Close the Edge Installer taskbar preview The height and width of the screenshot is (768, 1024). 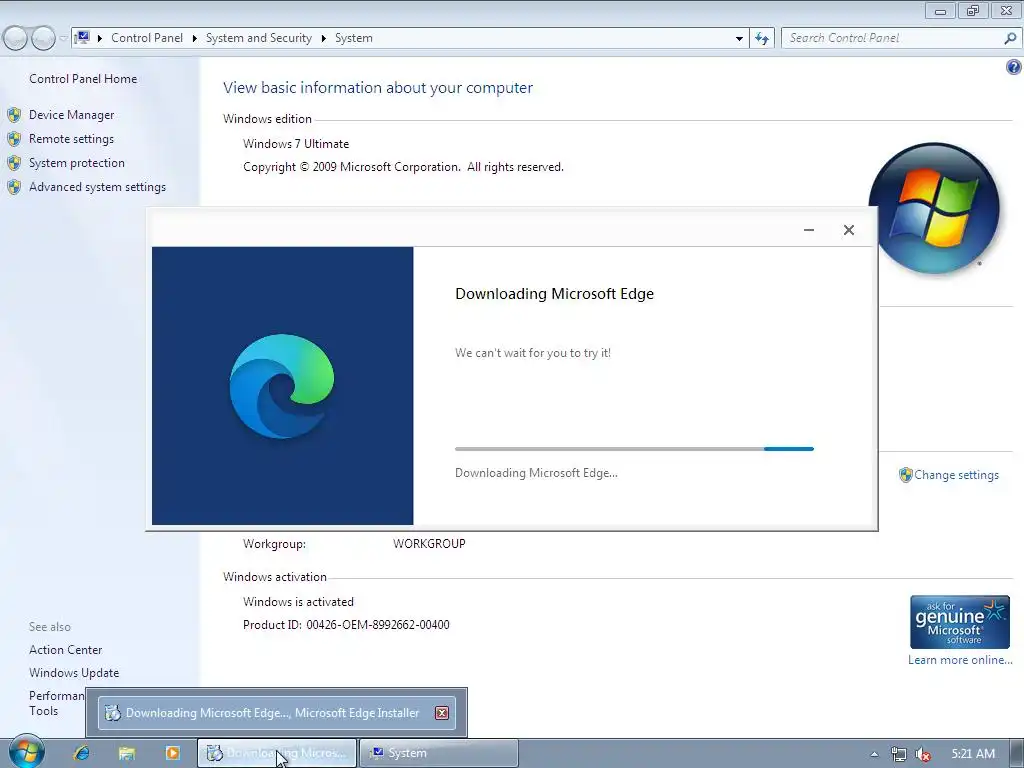pos(442,713)
